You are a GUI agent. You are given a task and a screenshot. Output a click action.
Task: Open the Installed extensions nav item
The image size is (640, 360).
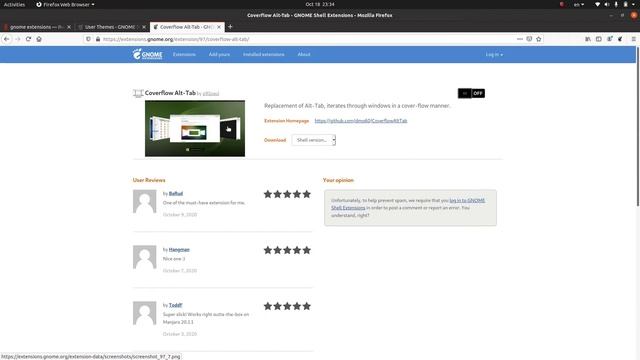(x=264, y=55)
